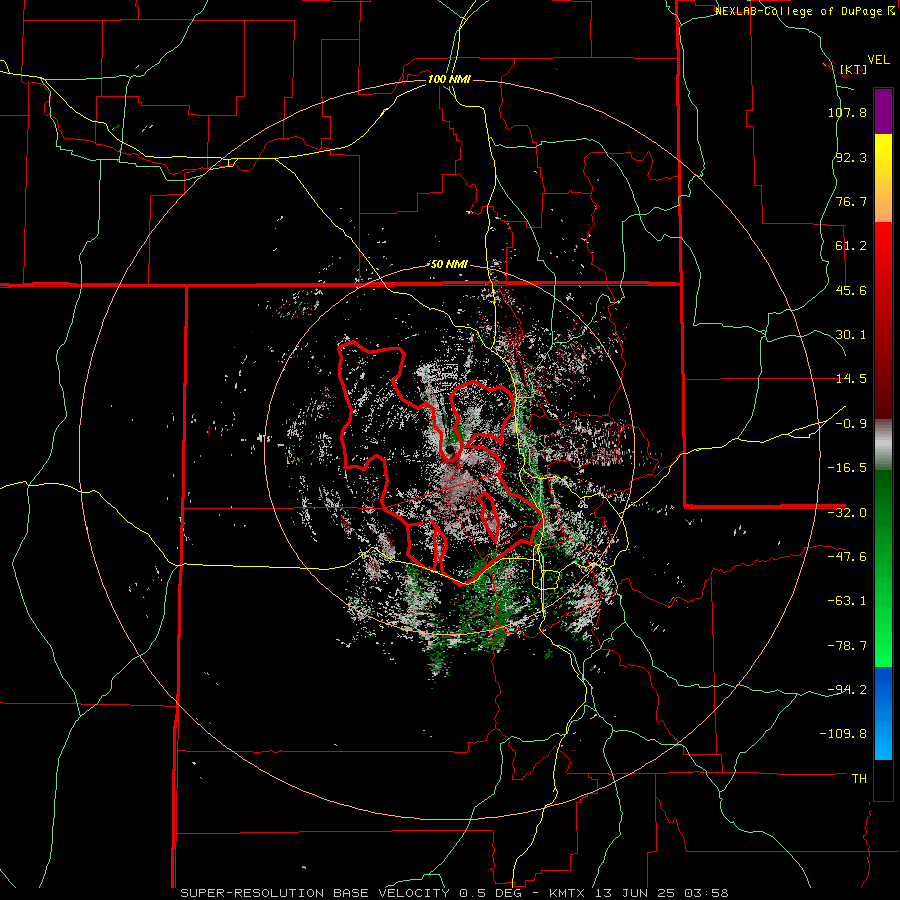Click the 14.5 legend value
This screenshot has width=900, height=900.
(x=851, y=379)
